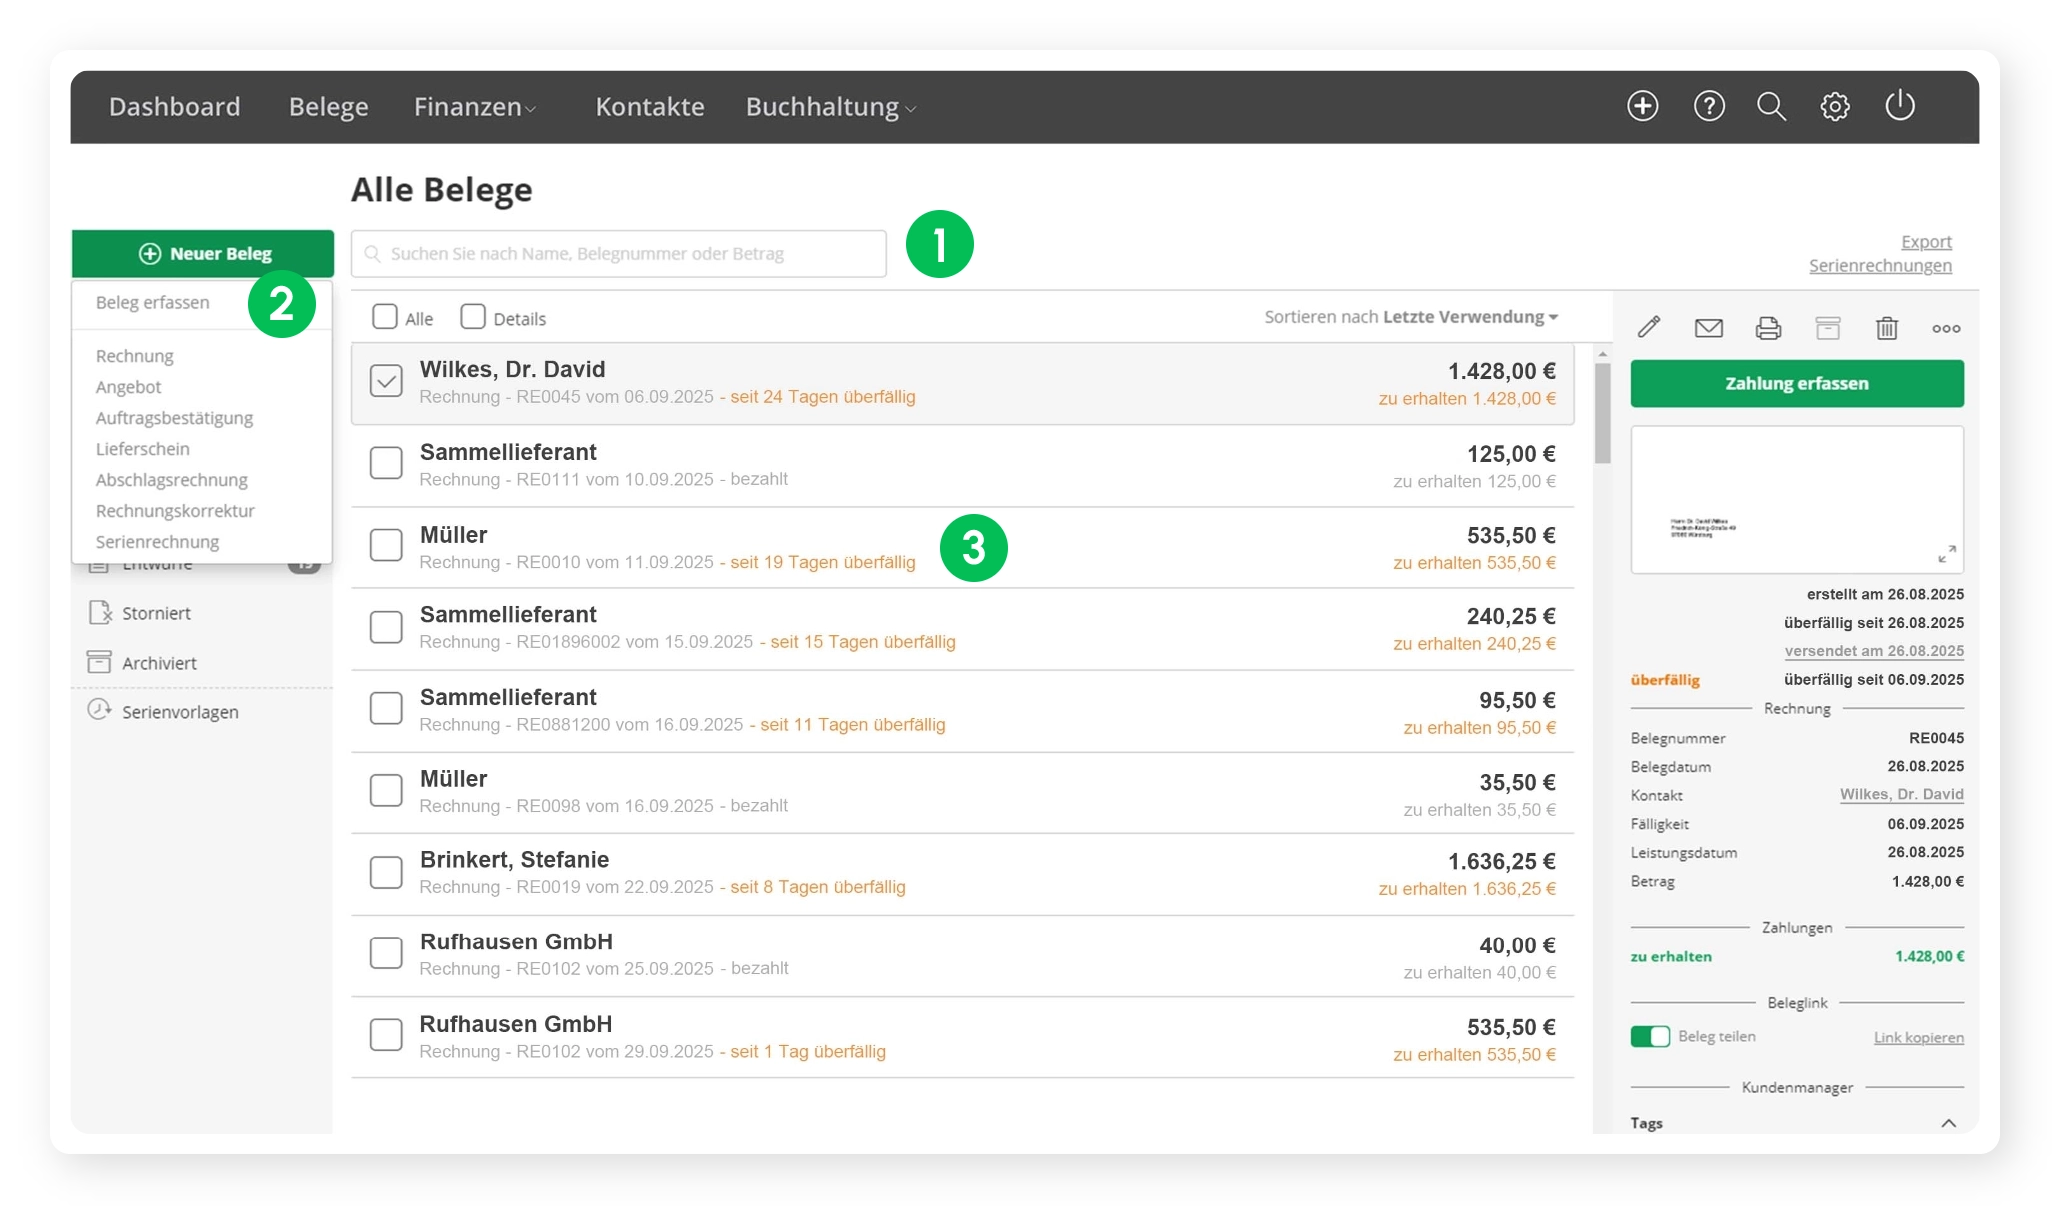The width and height of the screenshot is (2070, 1224).
Task: Archive document via box icon
Action: click(x=1827, y=327)
